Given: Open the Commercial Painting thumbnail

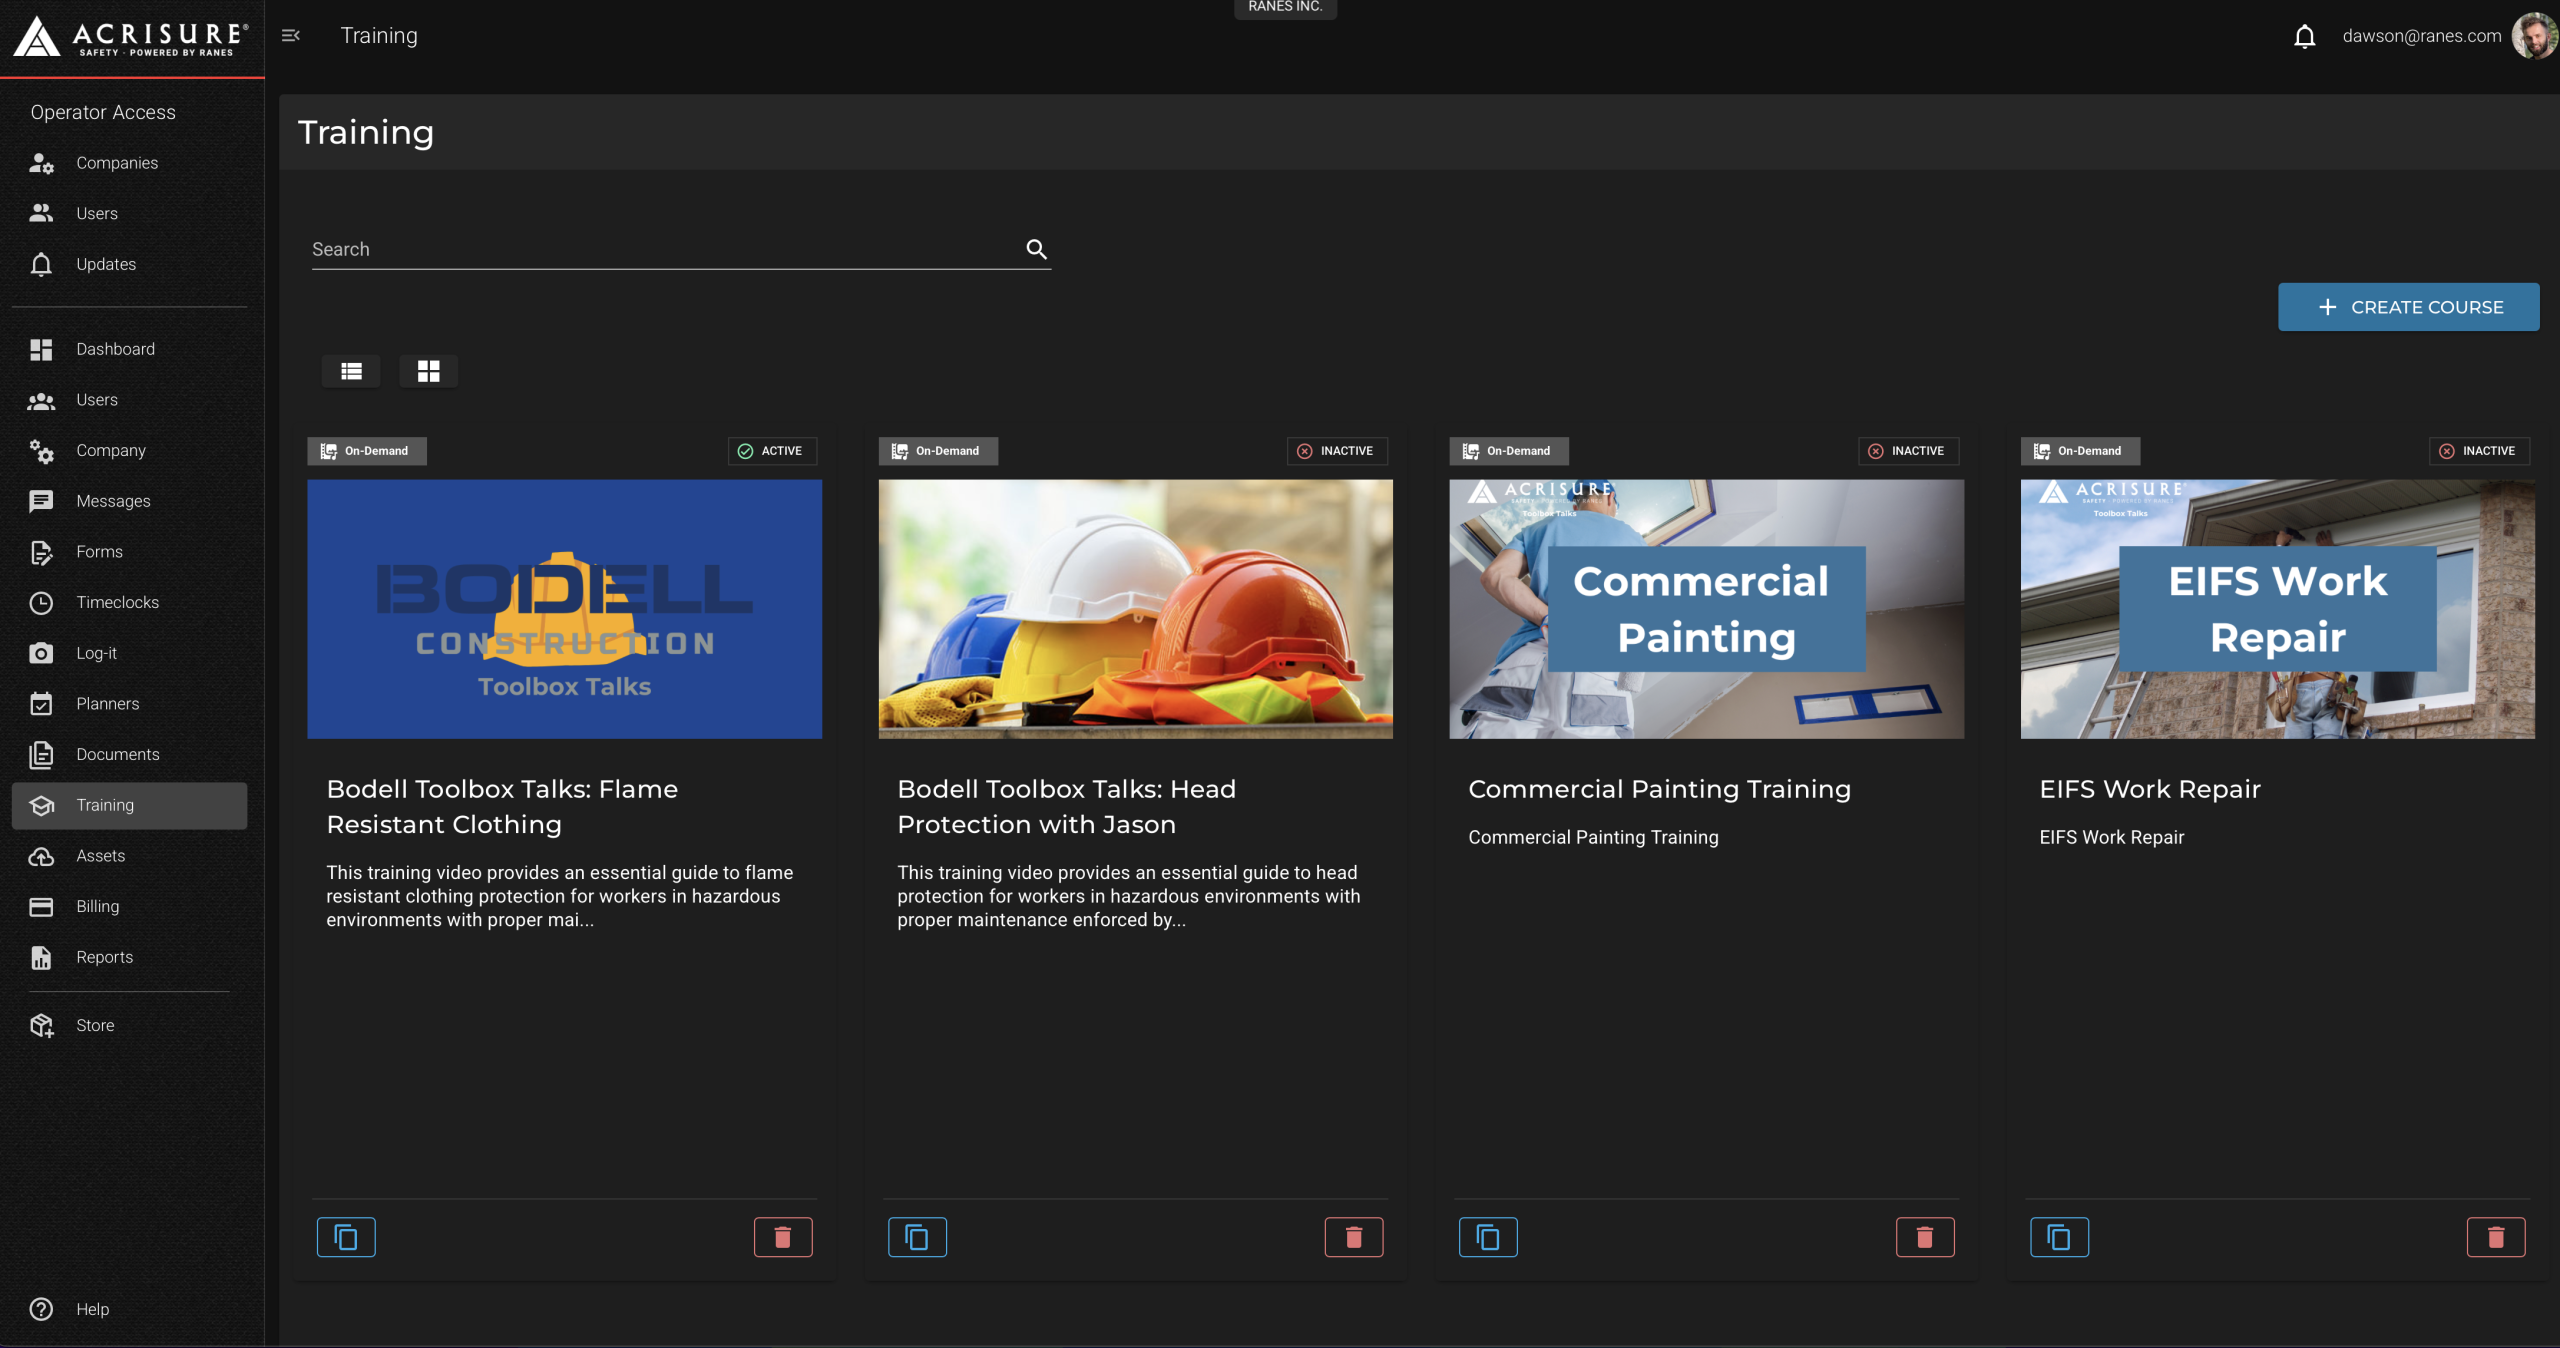Looking at the screenshot, I should tap(1706, 609).
